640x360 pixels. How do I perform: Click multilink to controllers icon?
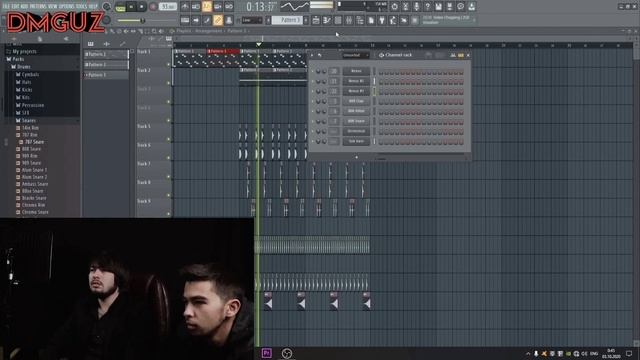pyautogui.click(x=229, y=20)
